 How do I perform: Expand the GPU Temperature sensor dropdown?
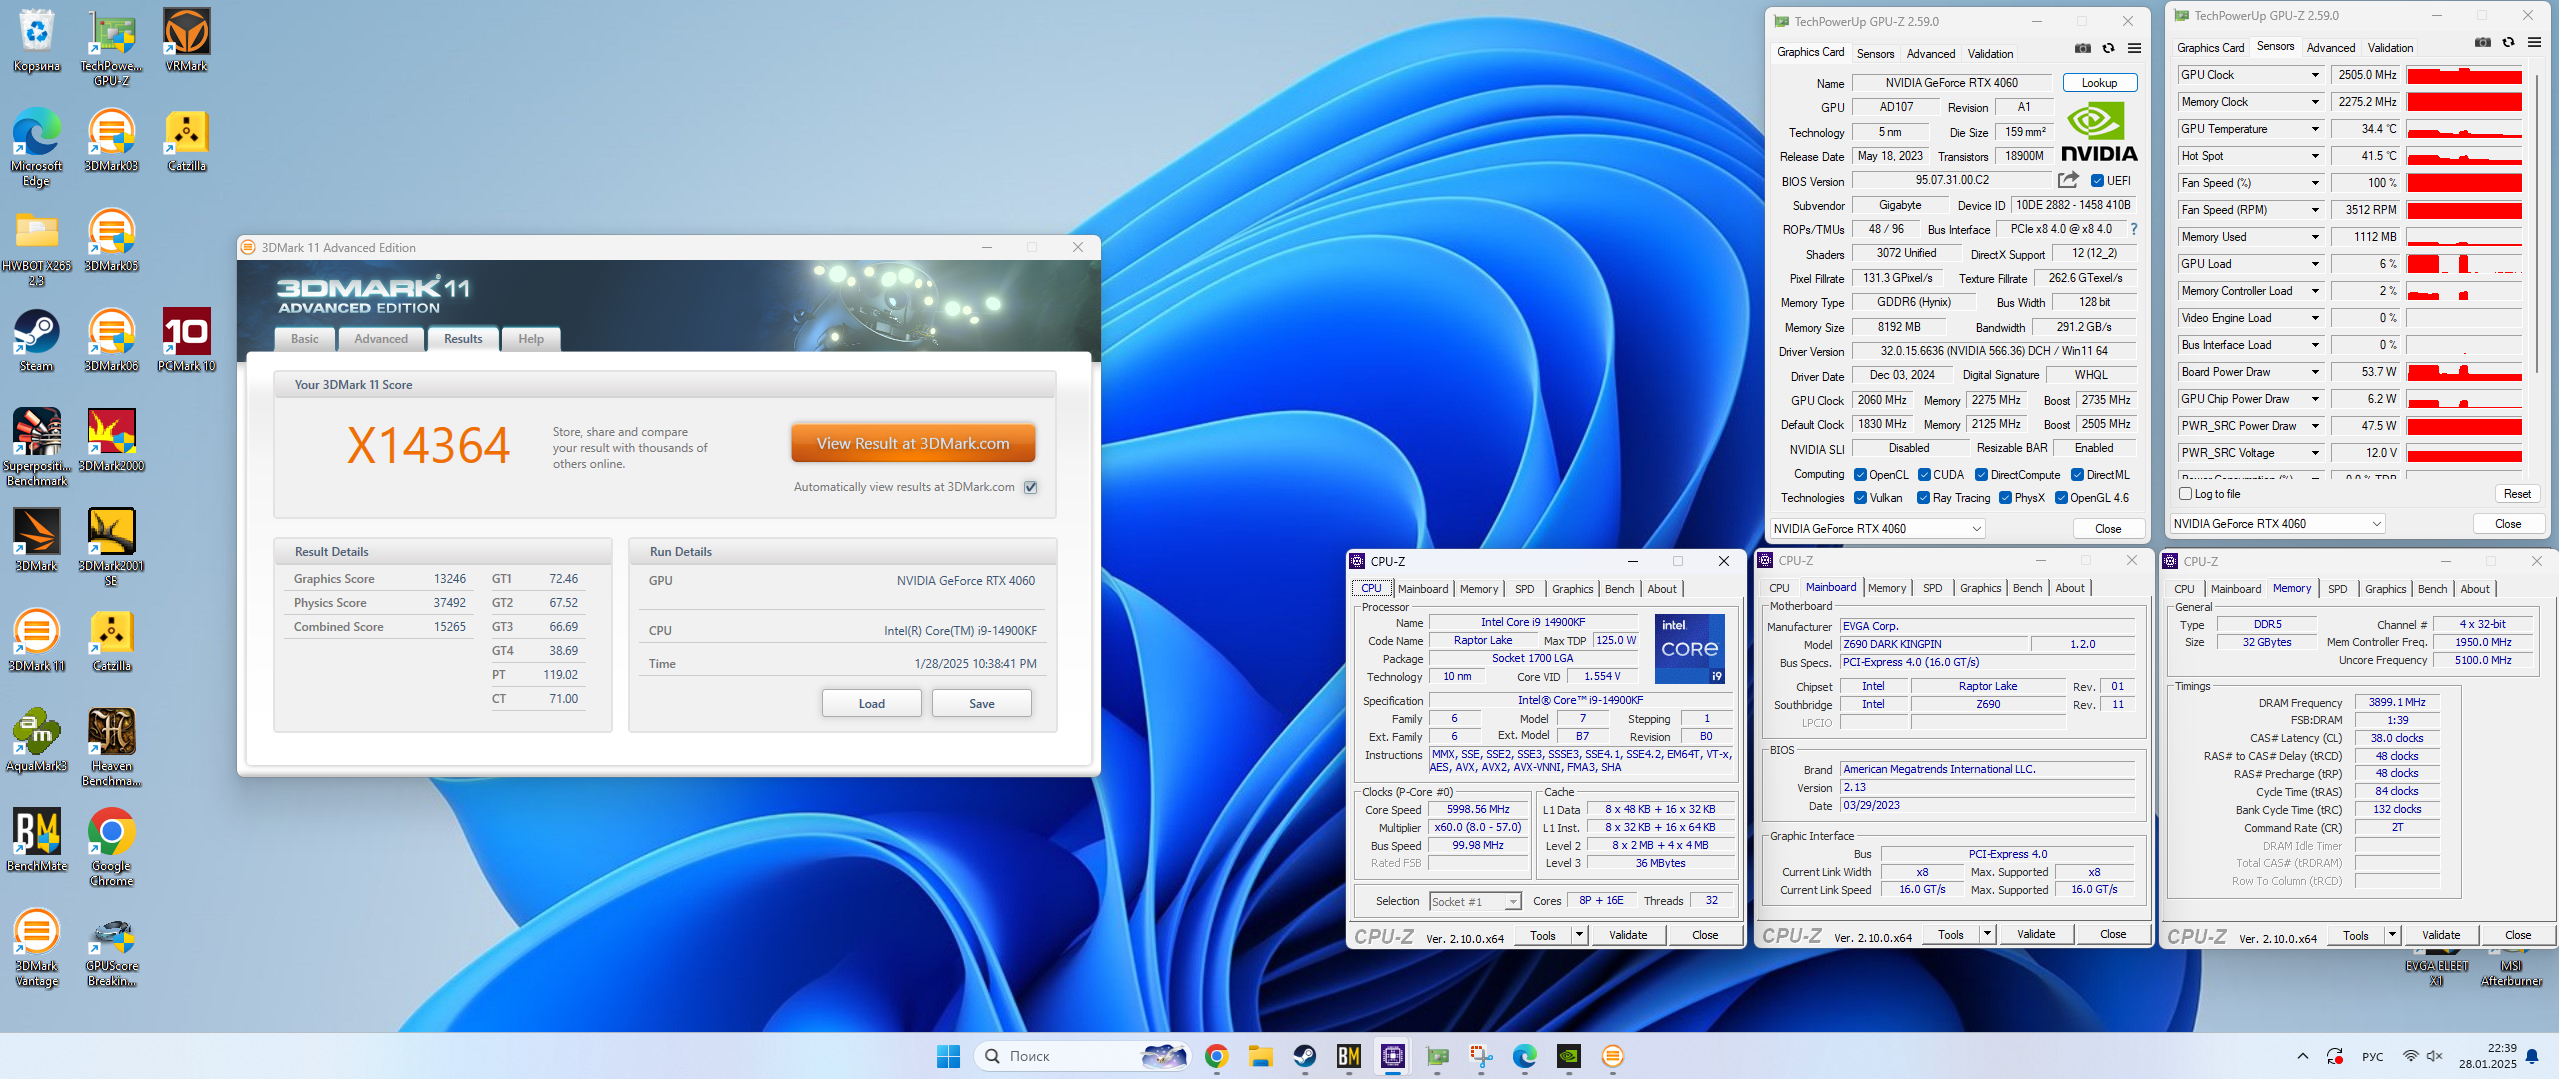point(2315,129)
